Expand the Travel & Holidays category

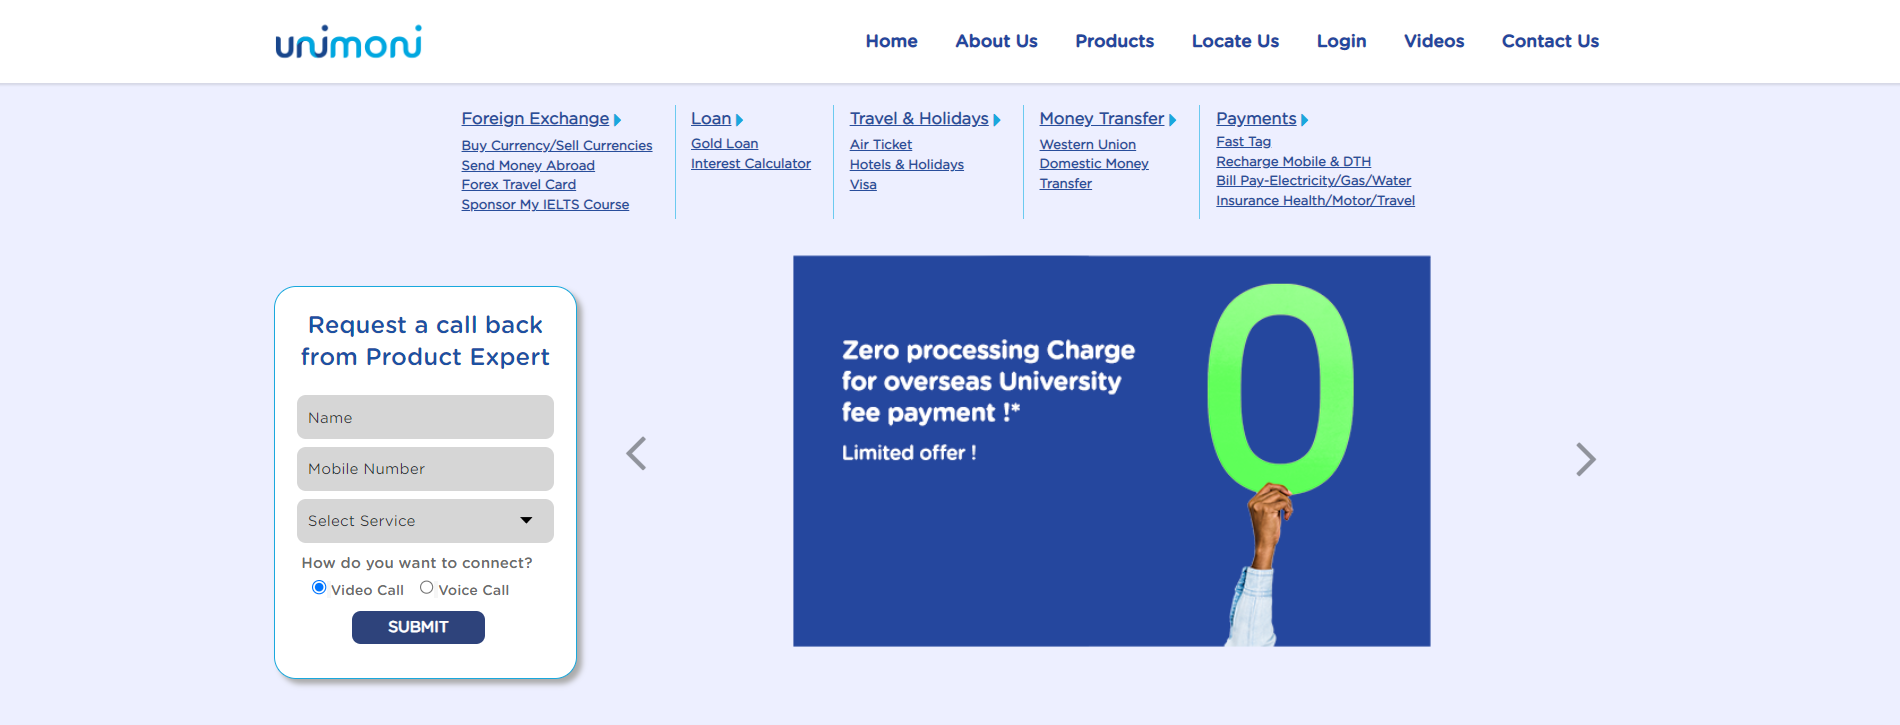[925, 119]
